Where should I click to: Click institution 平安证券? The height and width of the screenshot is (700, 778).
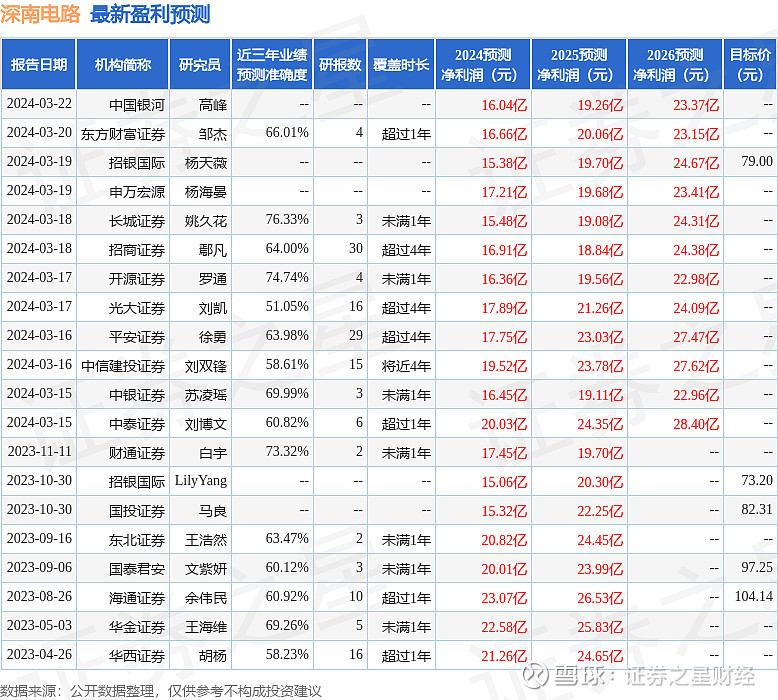[136, 337]
